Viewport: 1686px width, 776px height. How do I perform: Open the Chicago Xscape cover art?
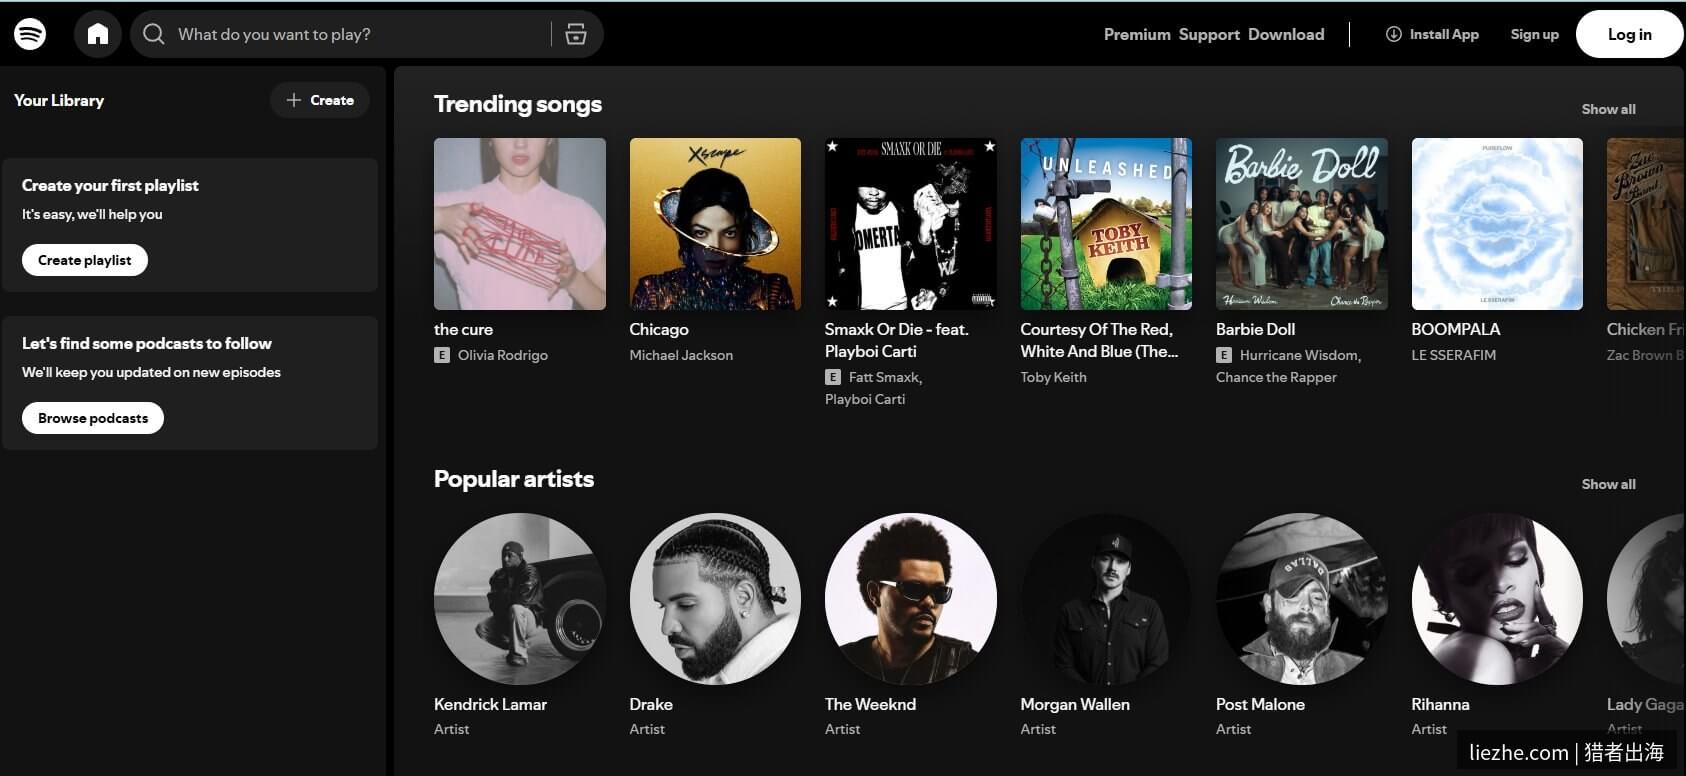click(715, 224)
